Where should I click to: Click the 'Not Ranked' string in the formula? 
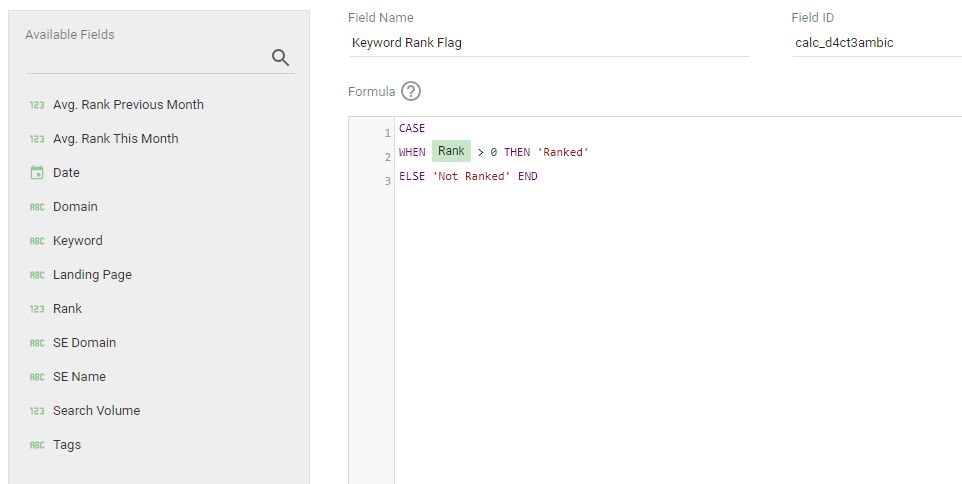tap(472, 176)
